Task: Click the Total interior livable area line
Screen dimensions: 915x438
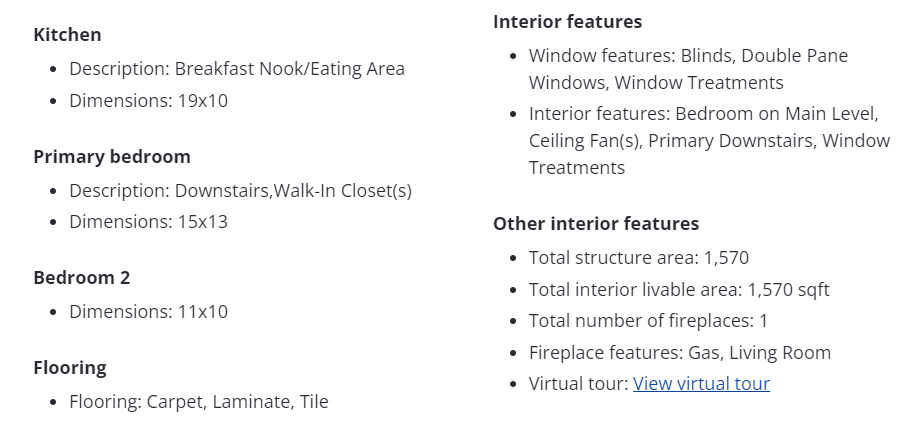Action: point(678,290)
